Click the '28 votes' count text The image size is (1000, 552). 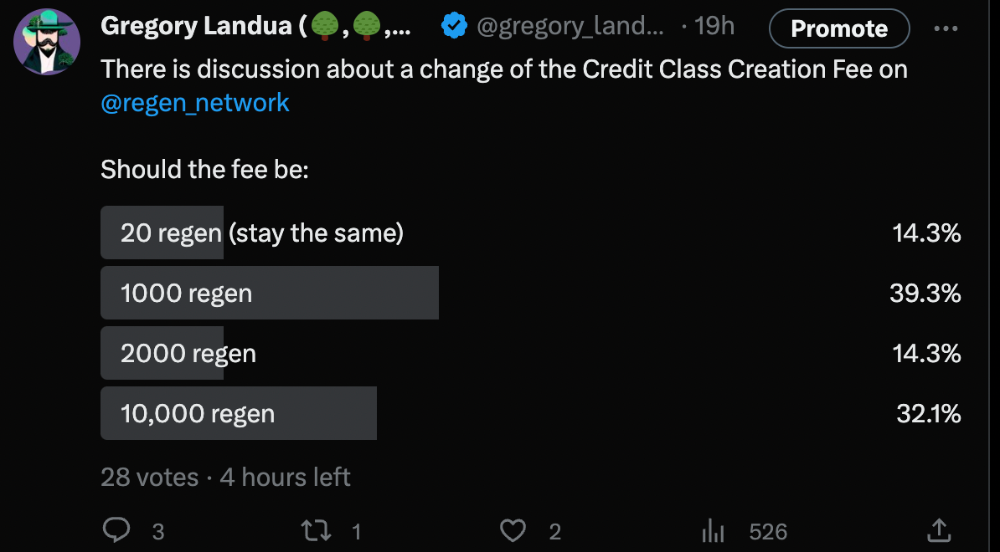pos(149,477)
